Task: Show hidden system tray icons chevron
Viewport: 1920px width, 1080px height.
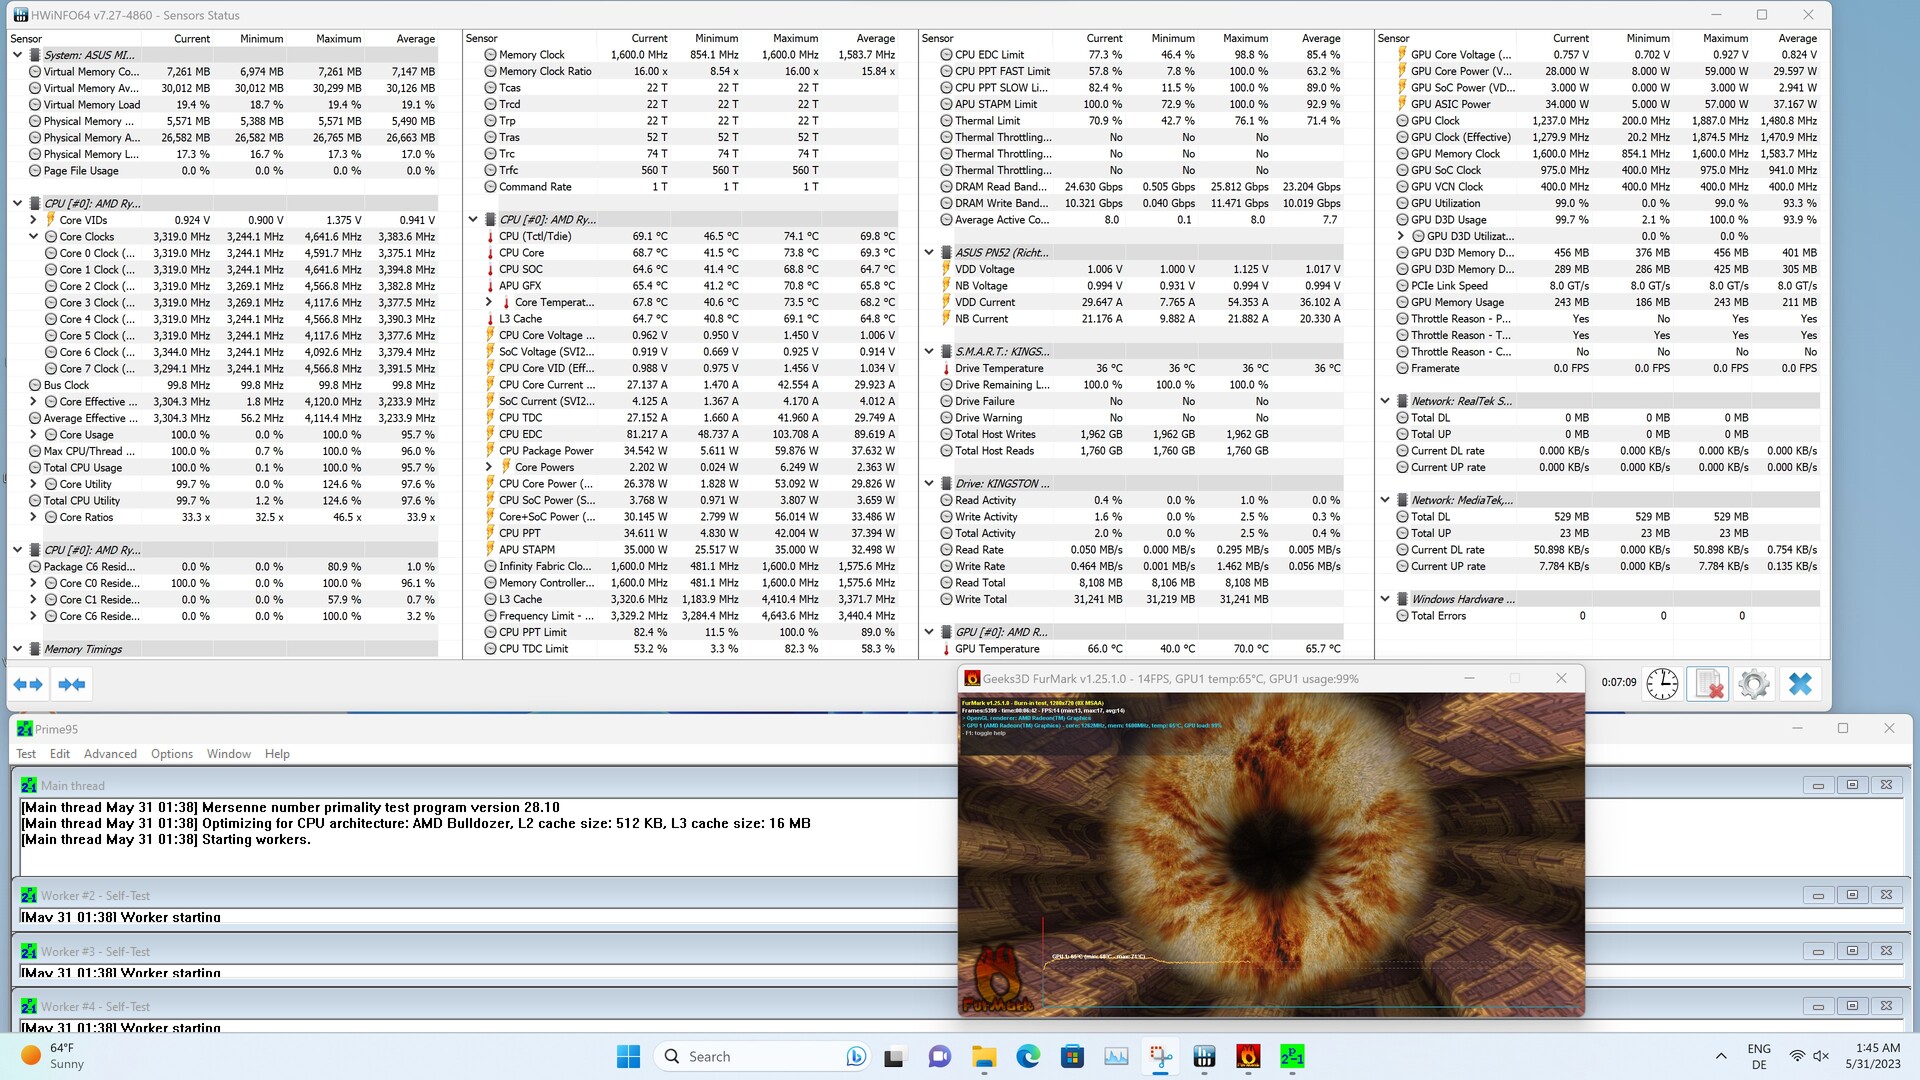Action: coord(1720,1056)
